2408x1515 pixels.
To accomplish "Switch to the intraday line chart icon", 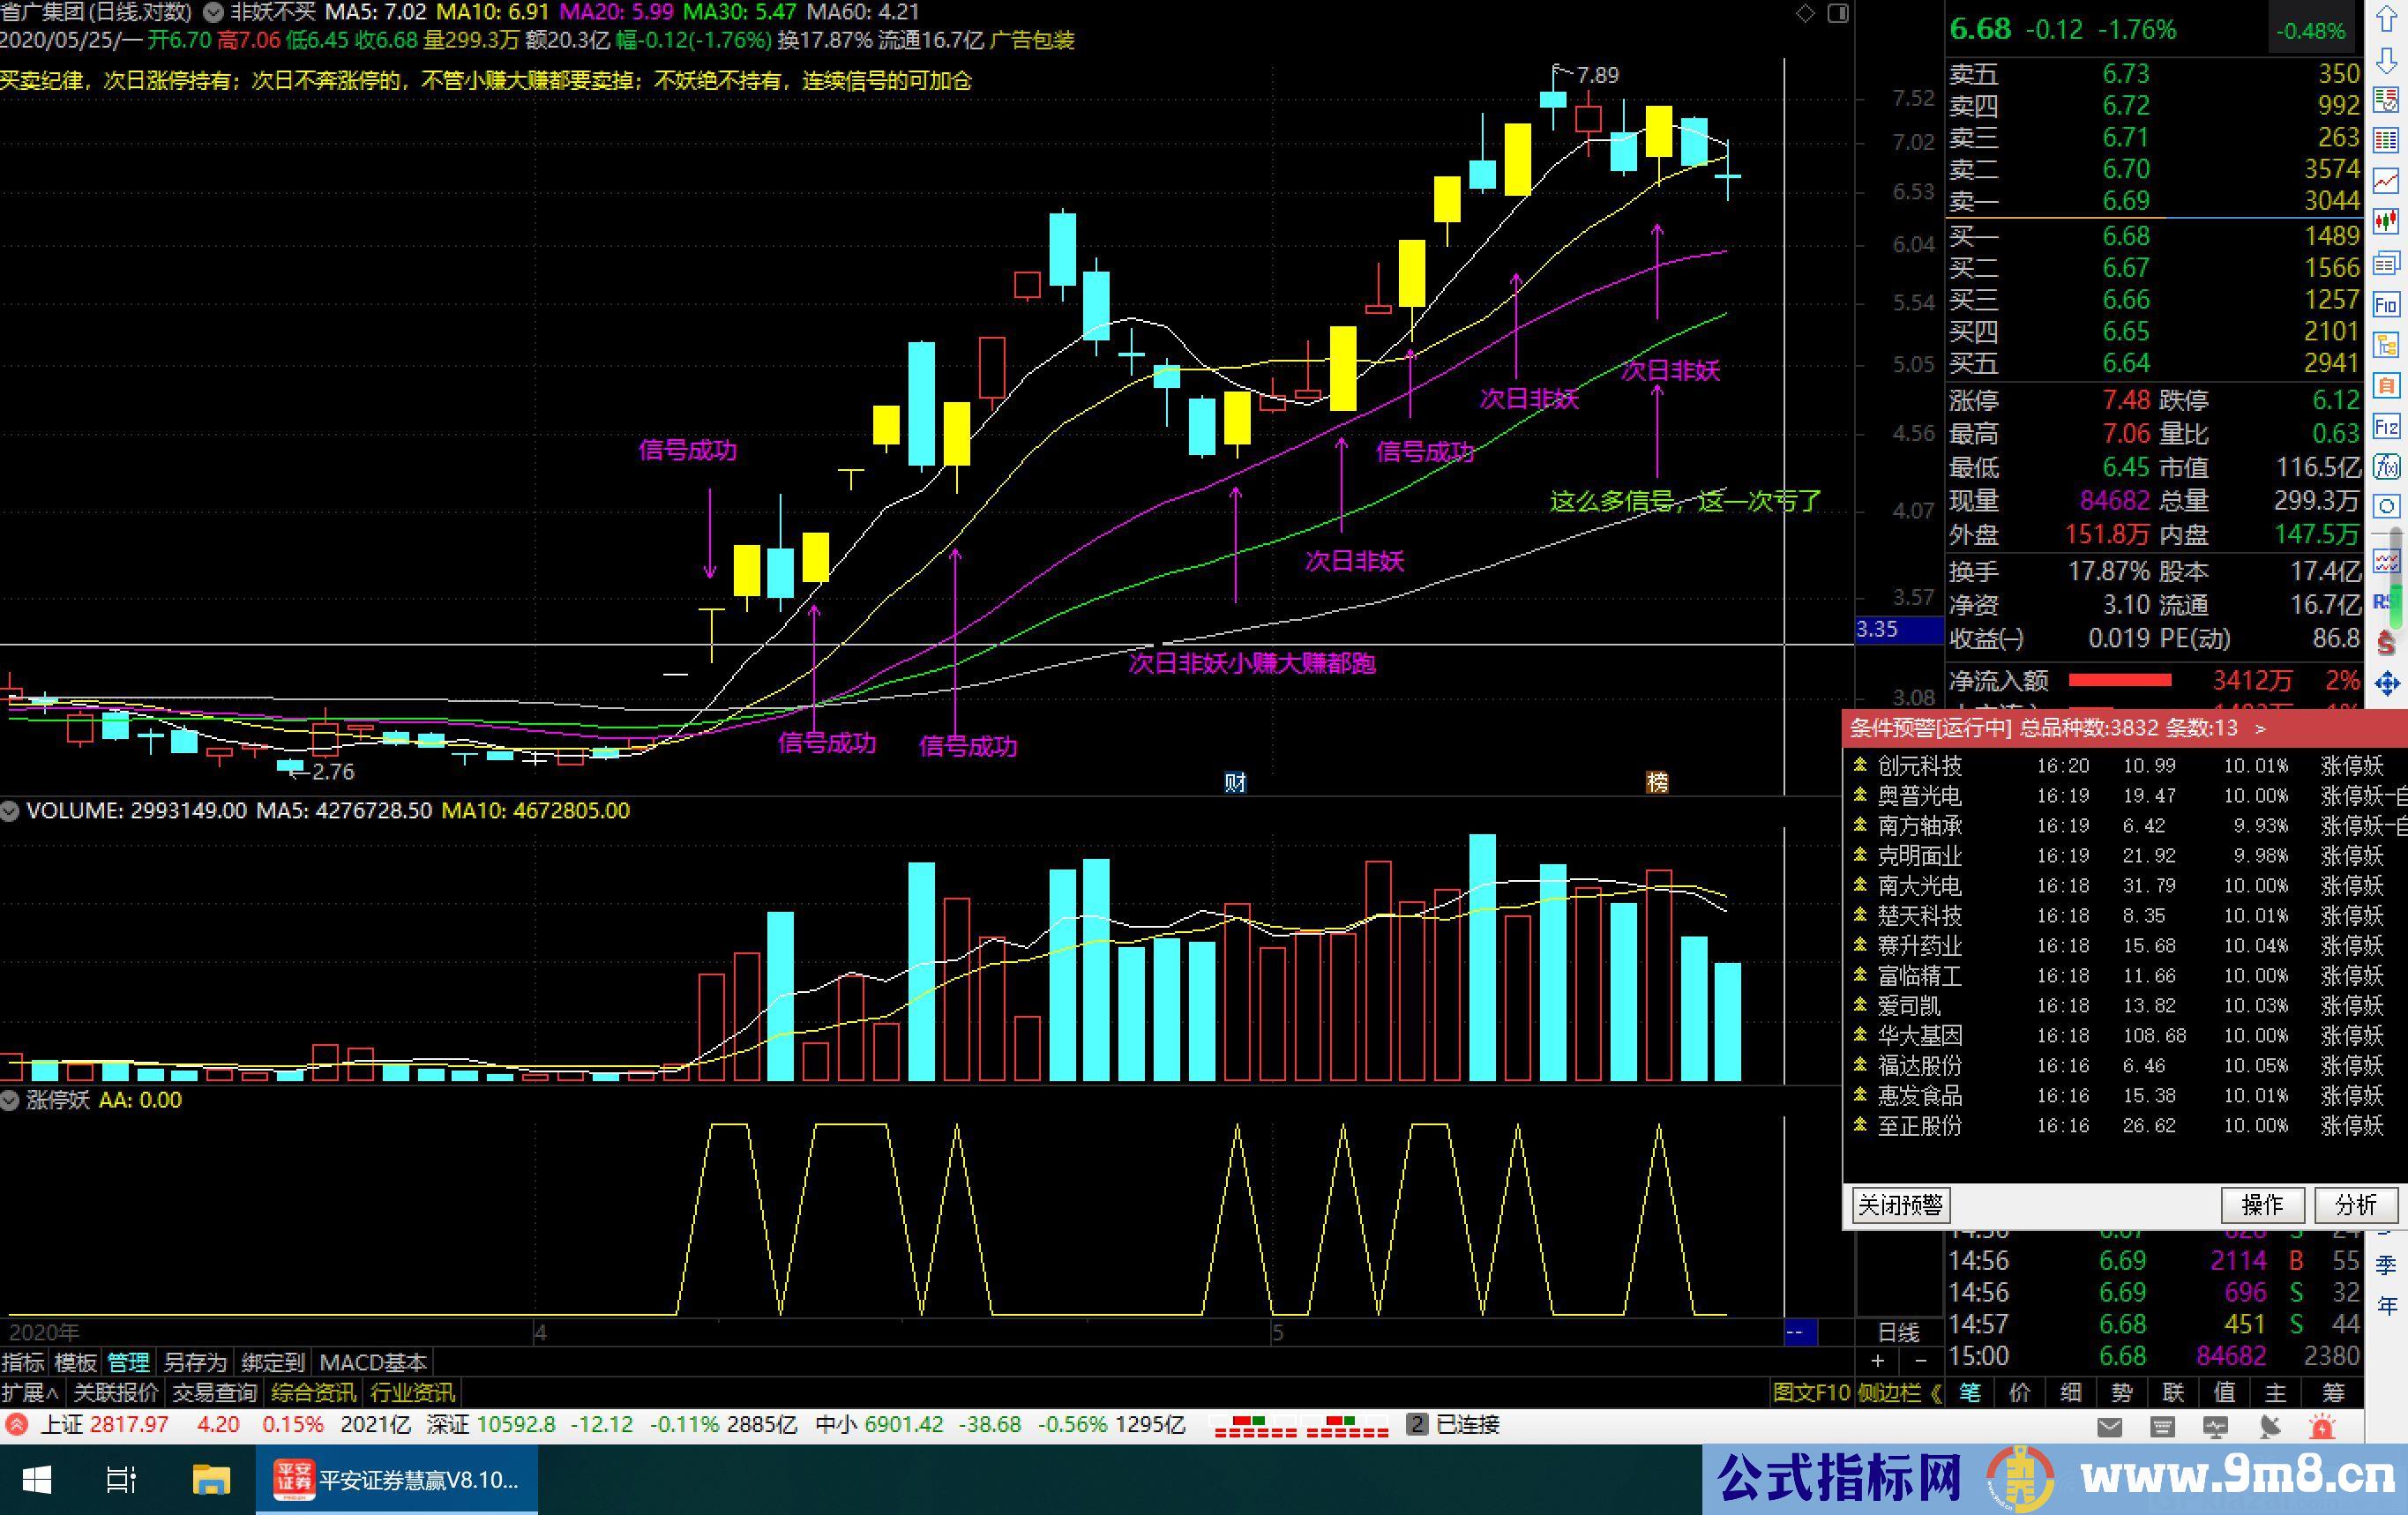I will pyautogui.click(x=2386, y=181).
